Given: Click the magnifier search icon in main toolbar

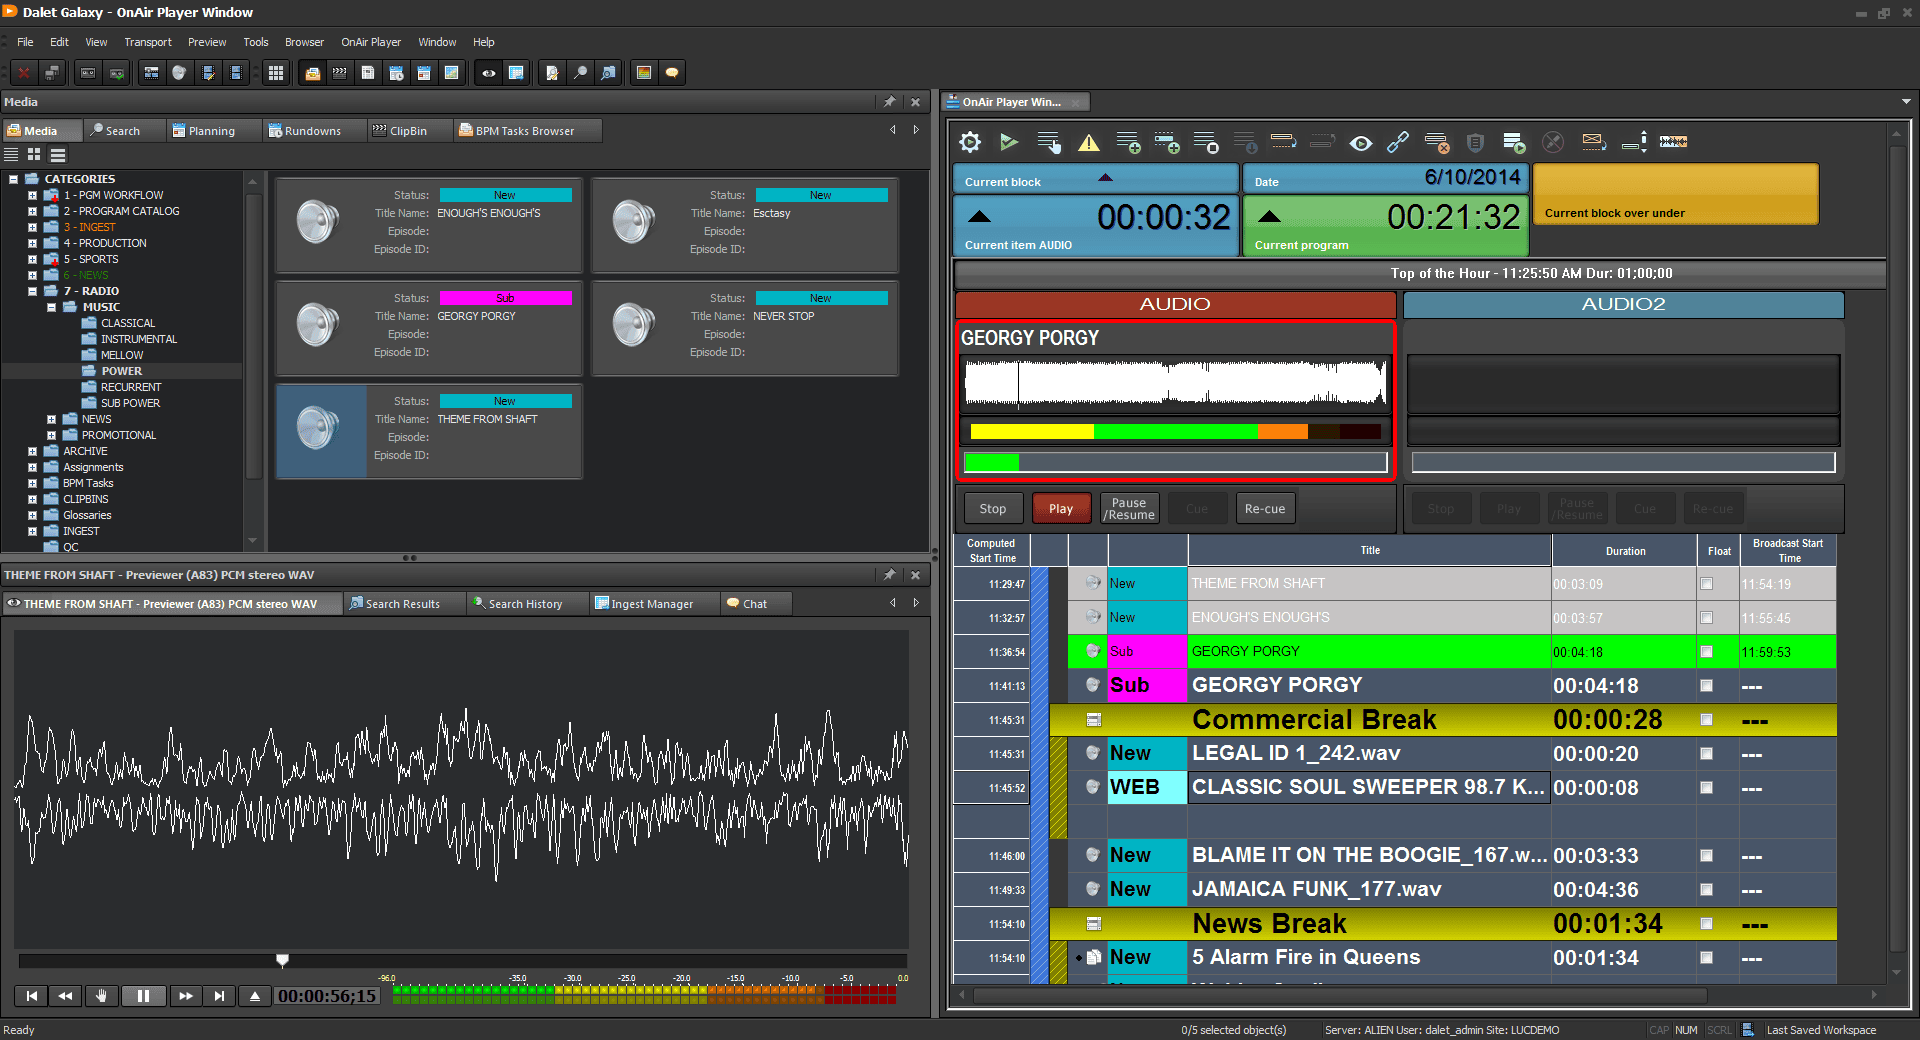Looking at the screenshot, I should click(x=580, y=72).
